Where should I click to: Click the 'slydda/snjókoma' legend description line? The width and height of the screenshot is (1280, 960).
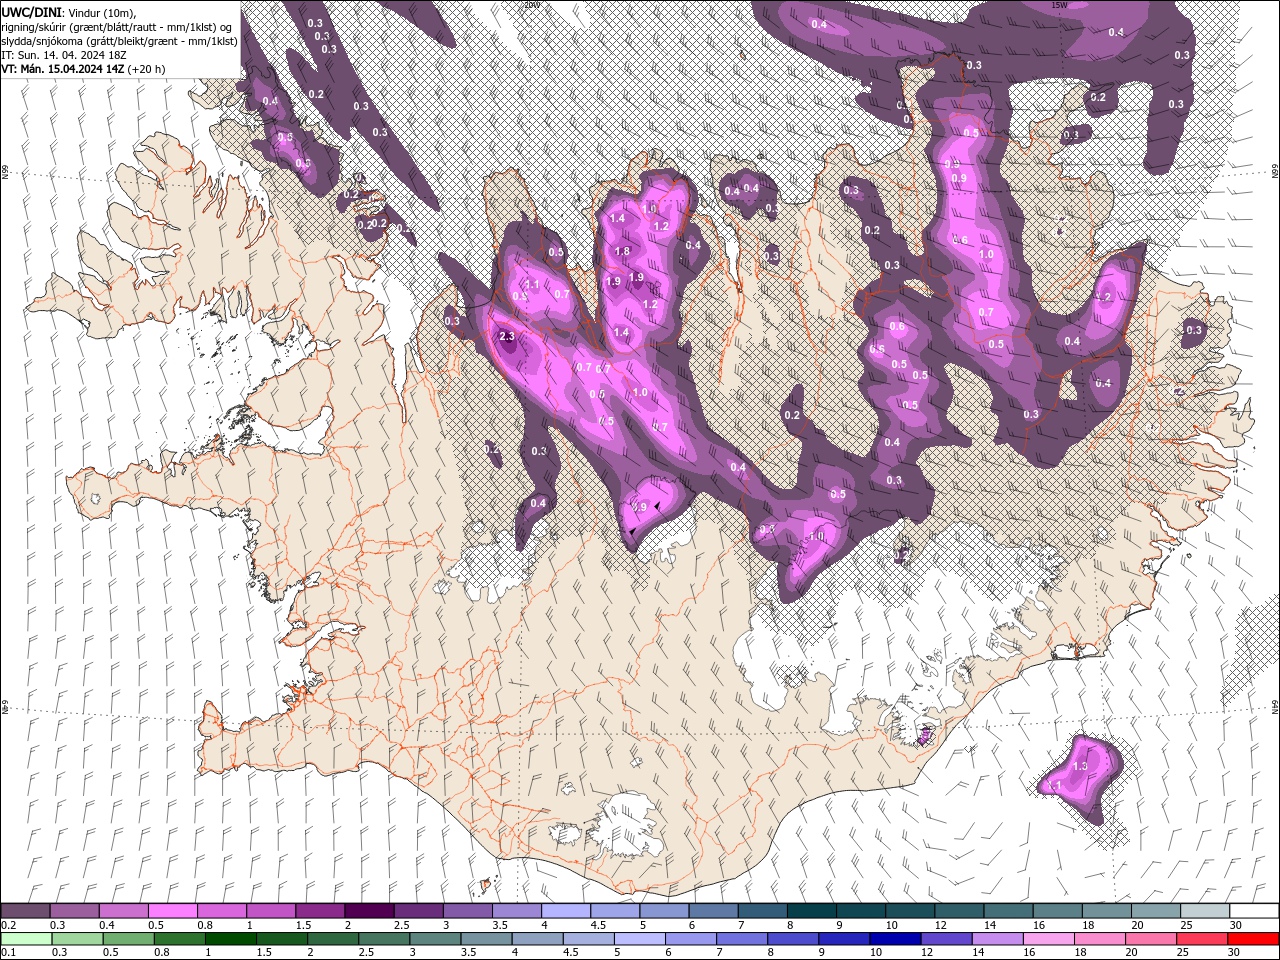click(x=120, y=41)
